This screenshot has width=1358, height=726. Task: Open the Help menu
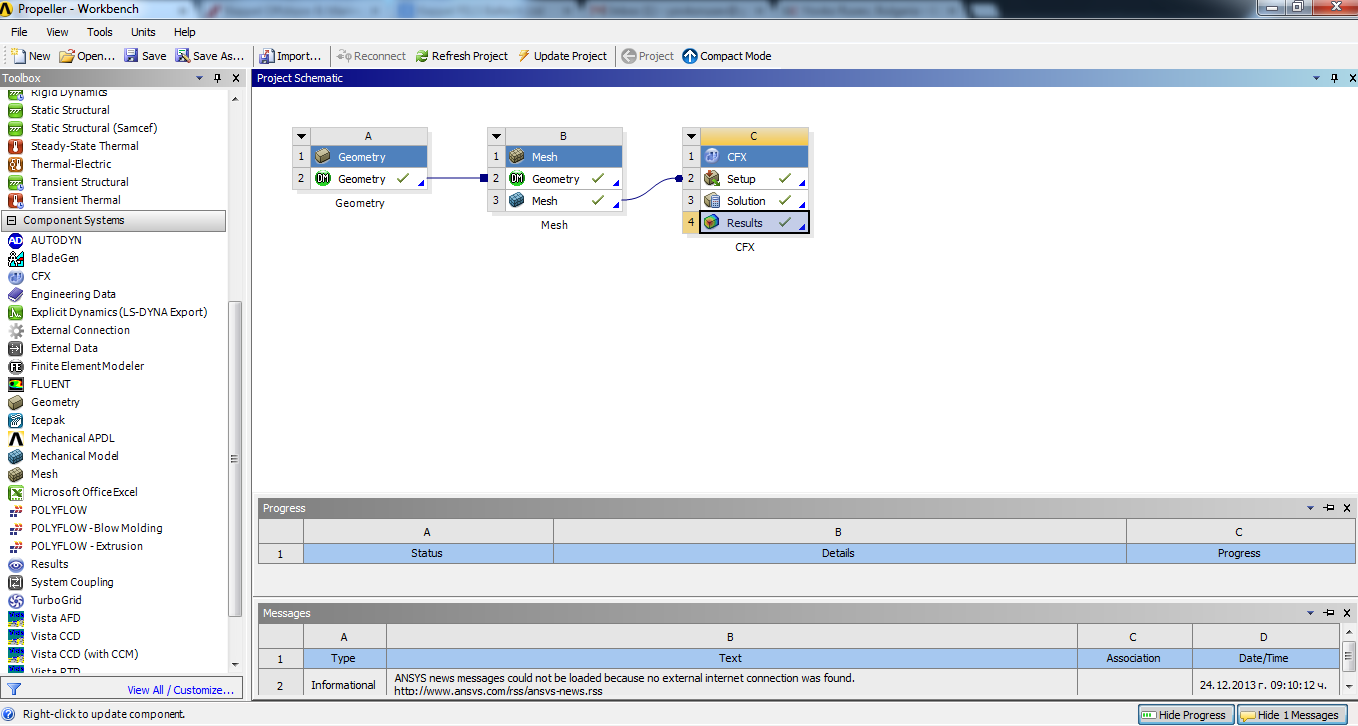coord(185,32)
